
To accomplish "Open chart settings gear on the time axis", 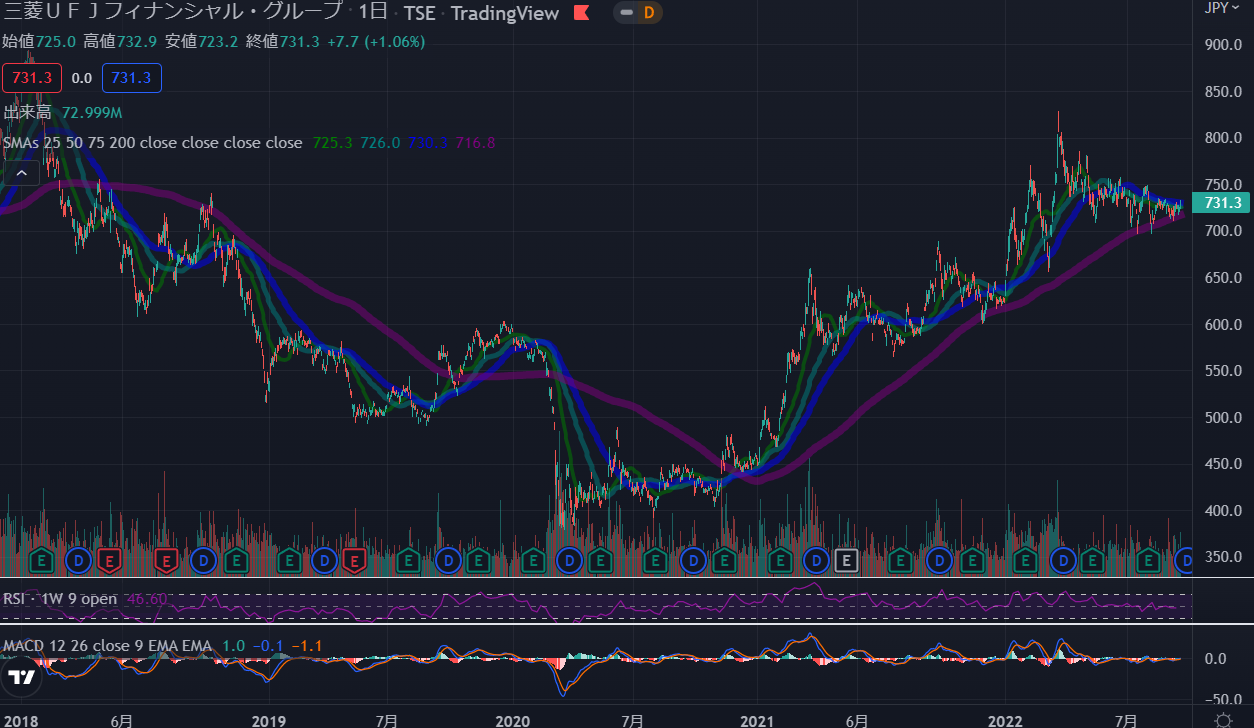I will tap(1223, 720).
